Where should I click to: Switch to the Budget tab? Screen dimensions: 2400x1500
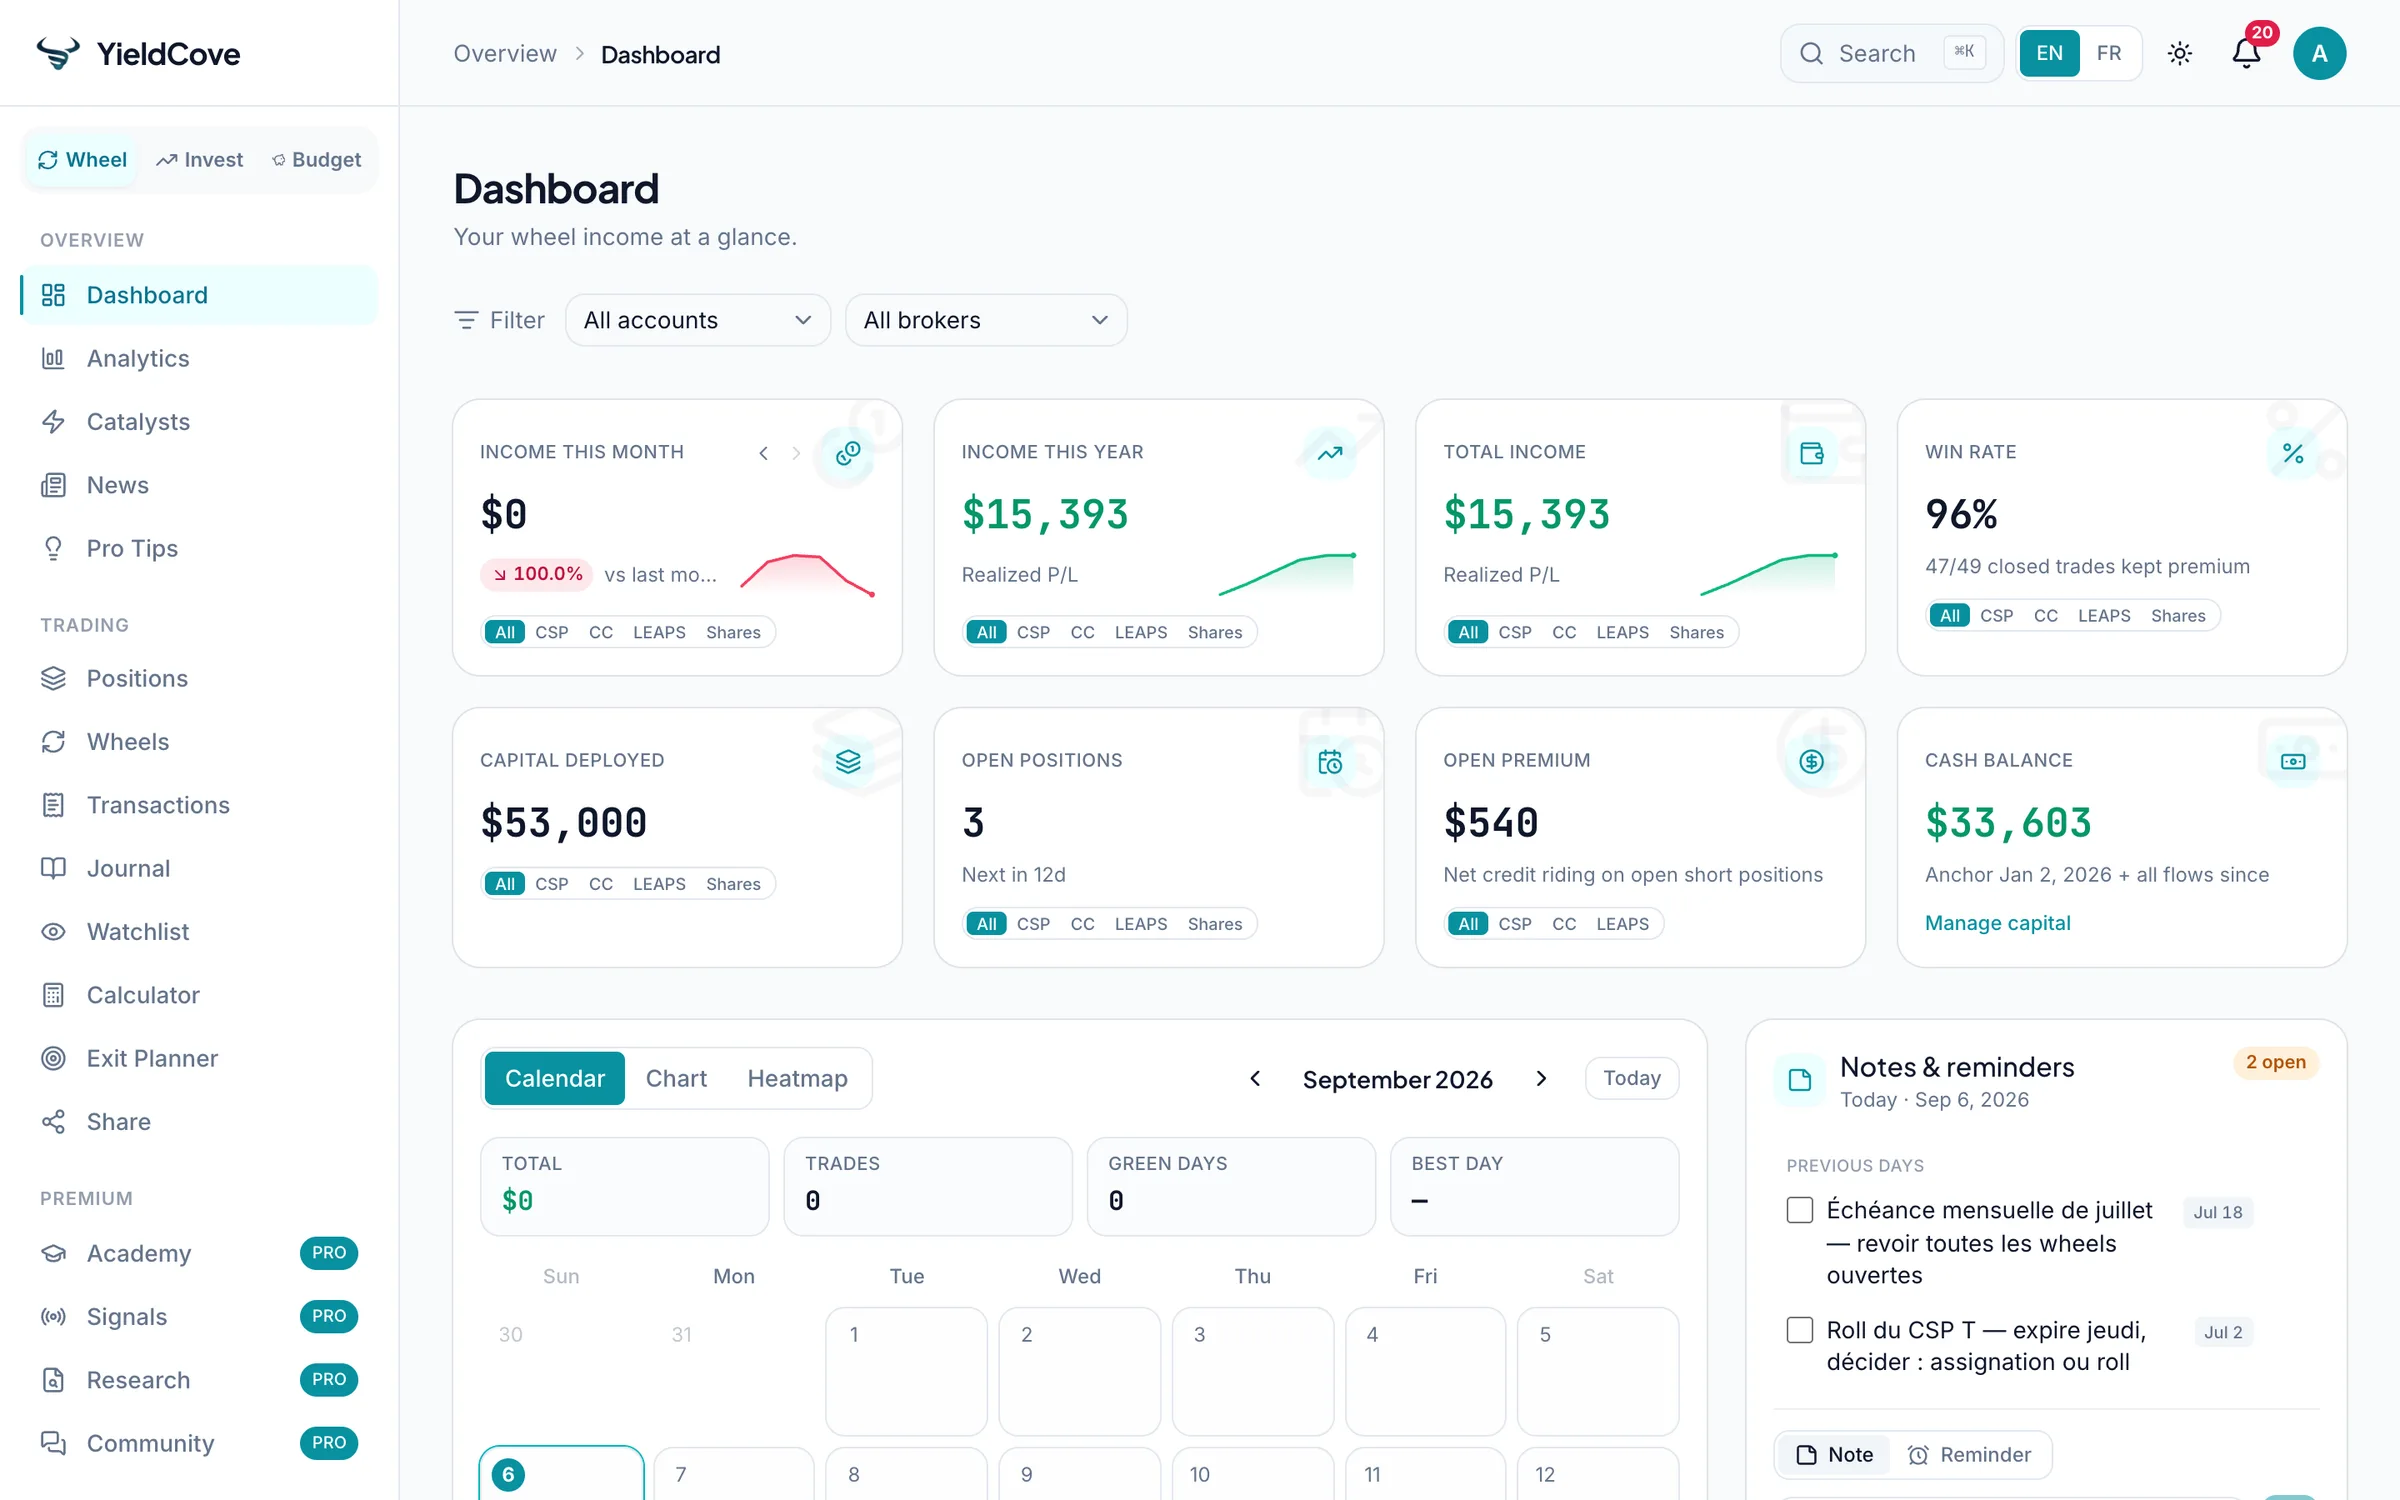tap(316, 160)
